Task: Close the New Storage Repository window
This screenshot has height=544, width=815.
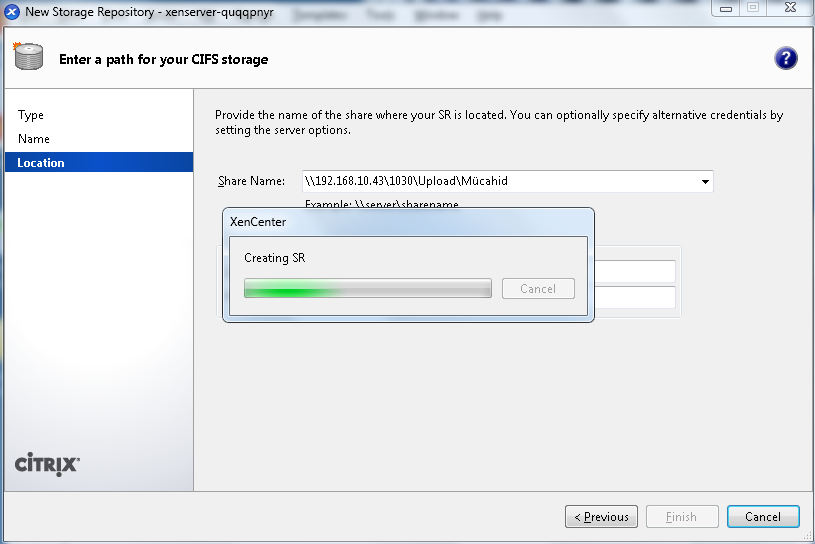Action: pyautogui.click(x=790, y=8)
